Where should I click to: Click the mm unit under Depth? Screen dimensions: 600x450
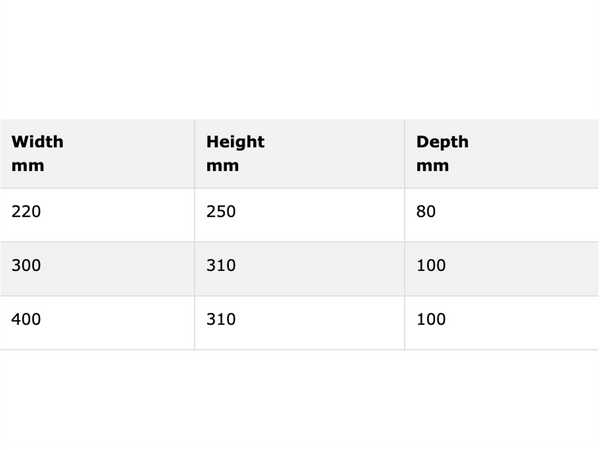pos(433,166)
